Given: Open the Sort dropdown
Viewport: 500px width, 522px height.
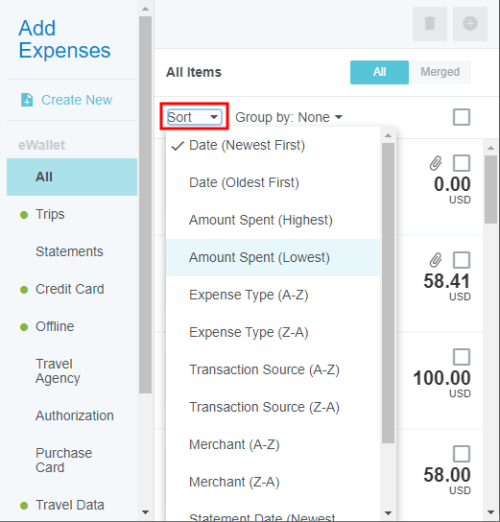Looking at the screenshot, I should point(194,117).
